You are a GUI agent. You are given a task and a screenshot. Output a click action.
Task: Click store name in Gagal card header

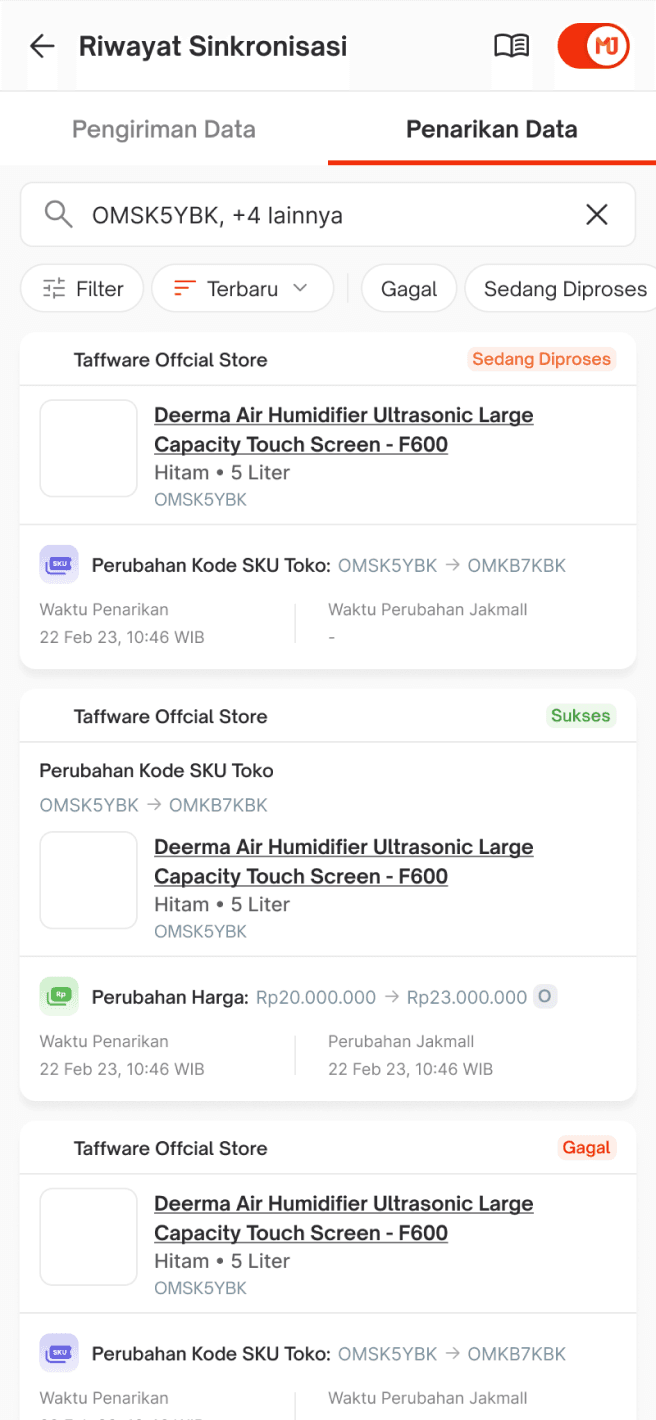click(x=171, y=1148)
